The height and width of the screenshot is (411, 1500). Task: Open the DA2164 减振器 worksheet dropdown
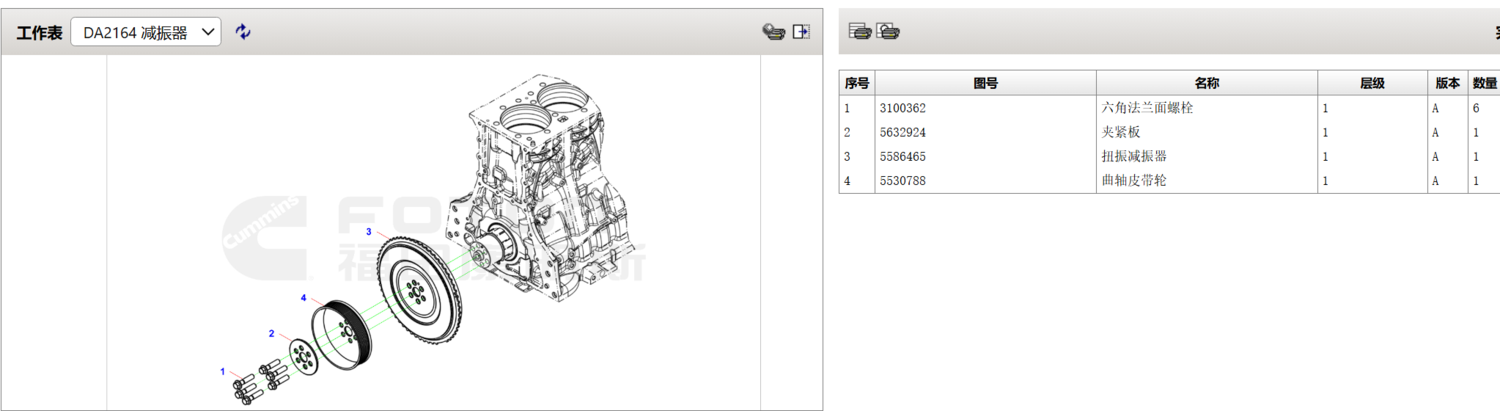pos(146,32)
